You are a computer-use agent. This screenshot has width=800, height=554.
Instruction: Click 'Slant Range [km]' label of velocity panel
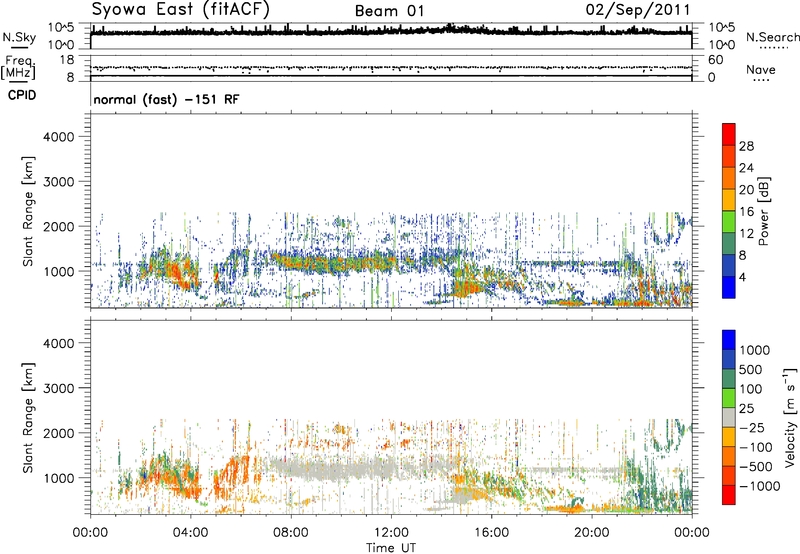click(28, 418)
